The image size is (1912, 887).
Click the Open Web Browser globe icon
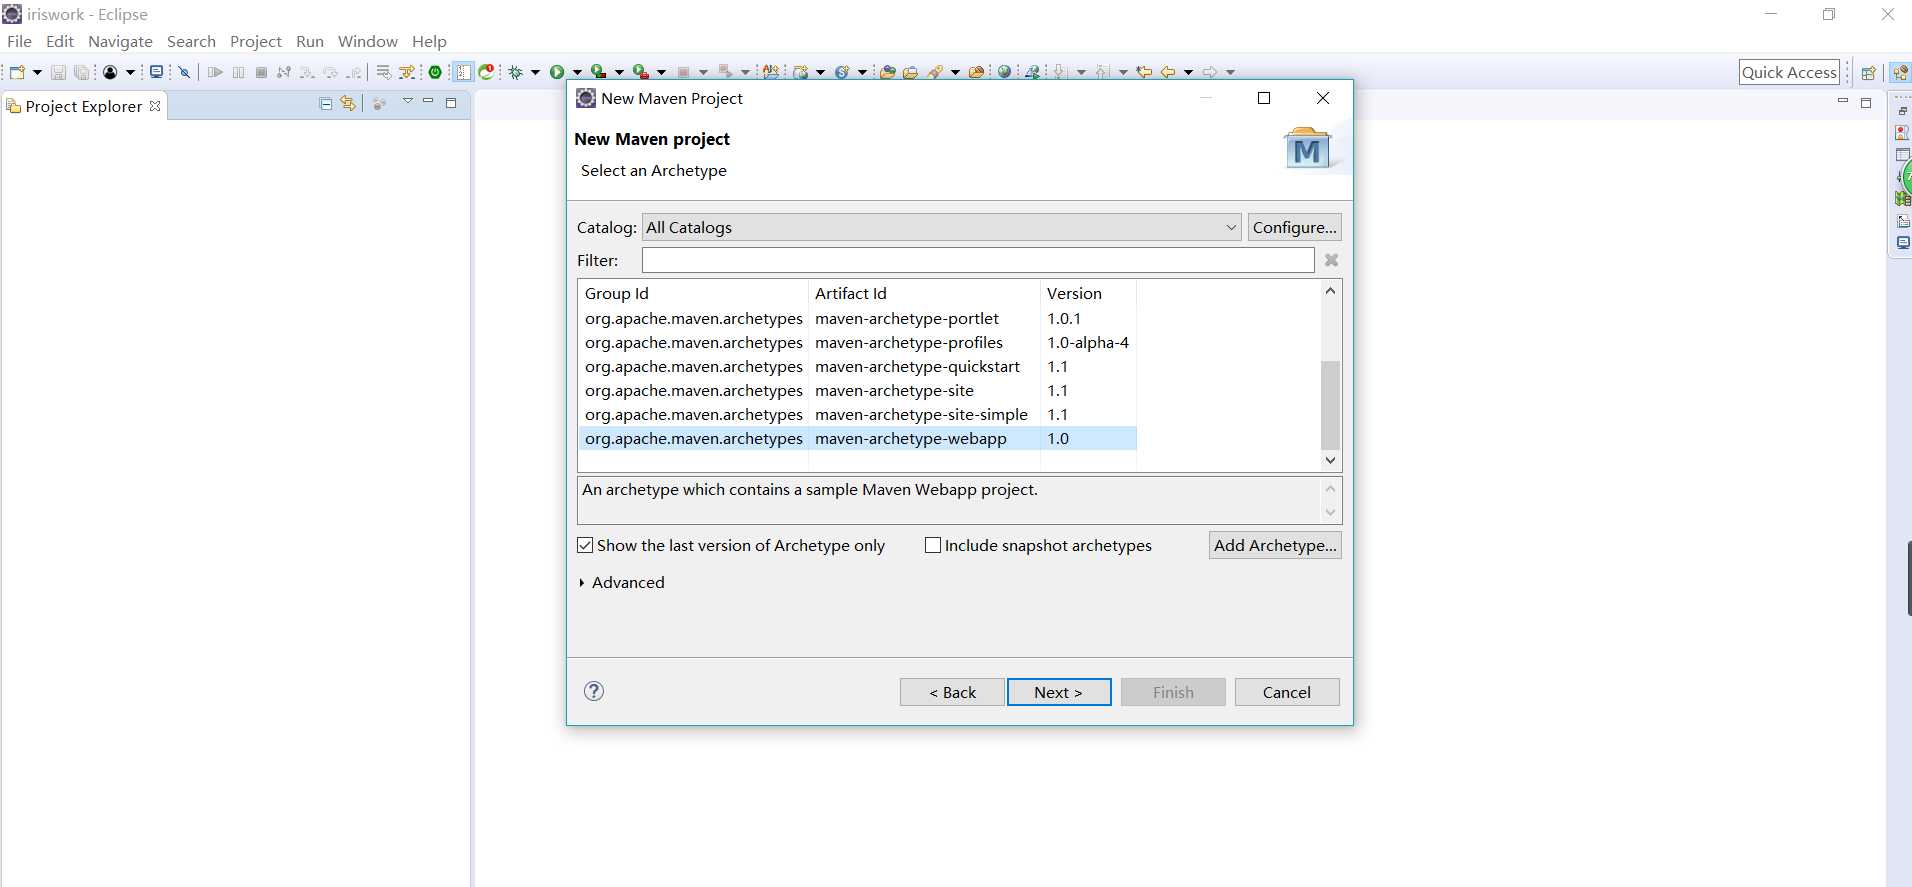tap(1004, 72)
